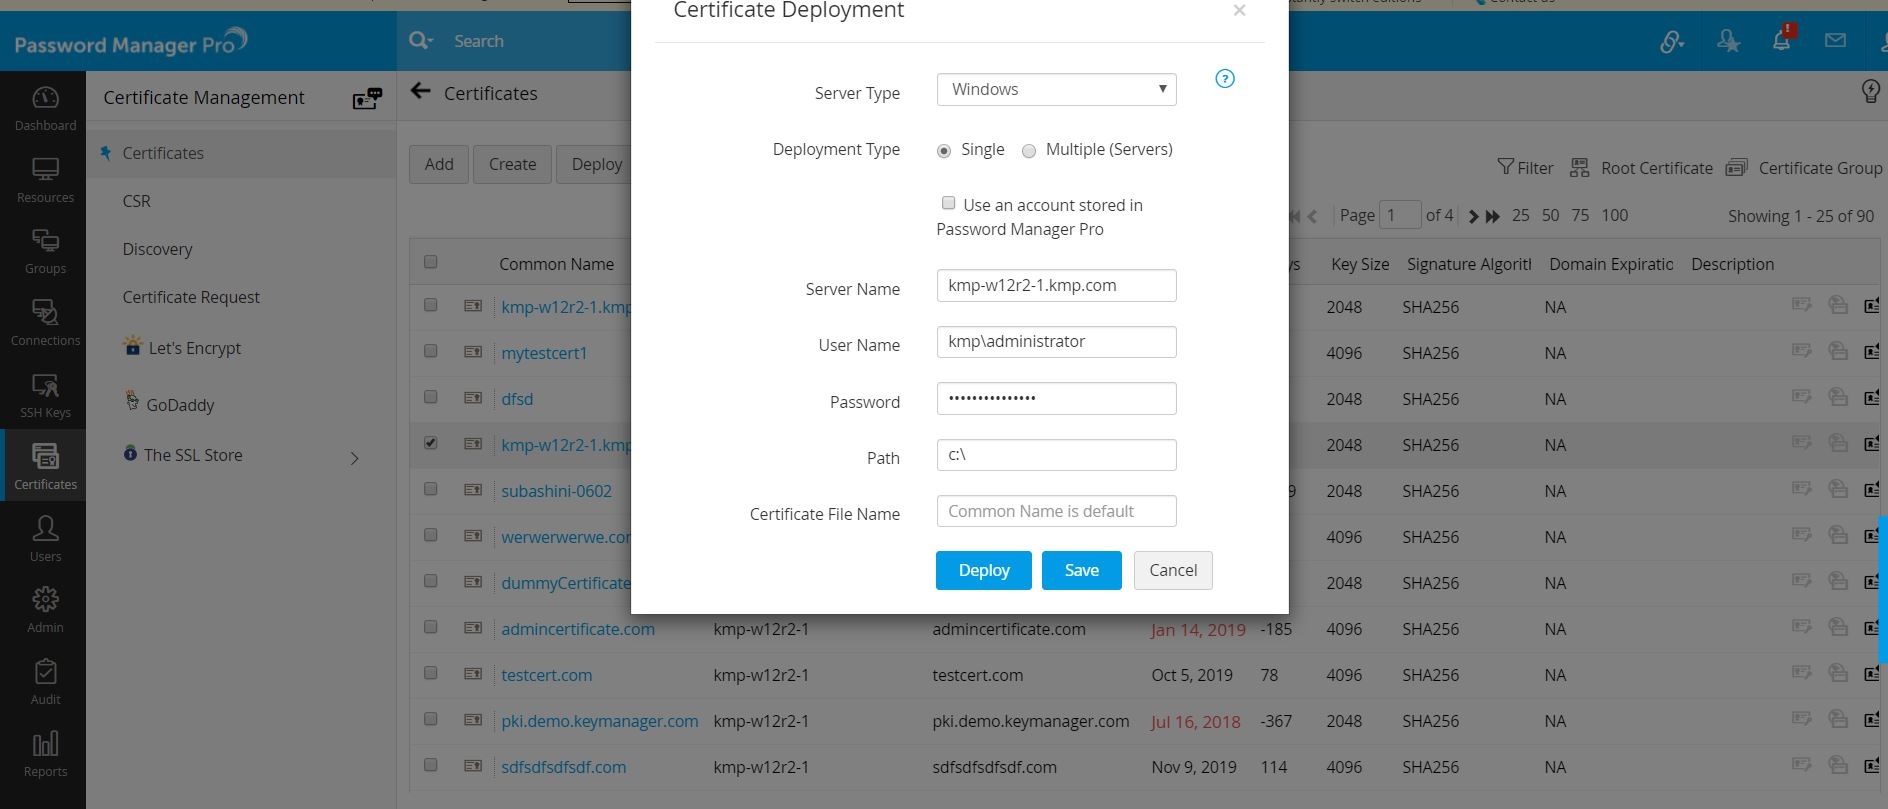Click the back arrow beside Certificates heading
Screen dimensions: 1888x809
tap(421, 92)
